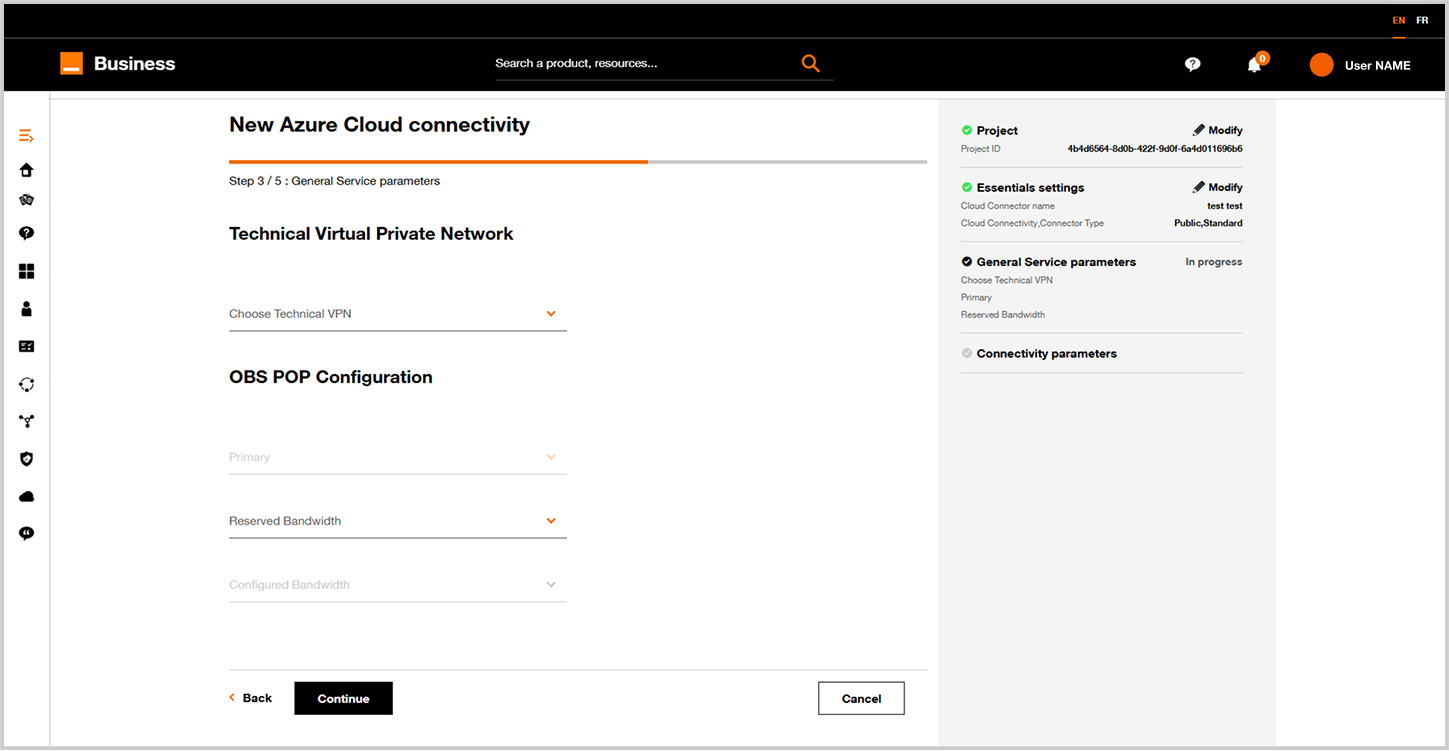Click the Continue button
1449x751 pixels.
(343, 699)
